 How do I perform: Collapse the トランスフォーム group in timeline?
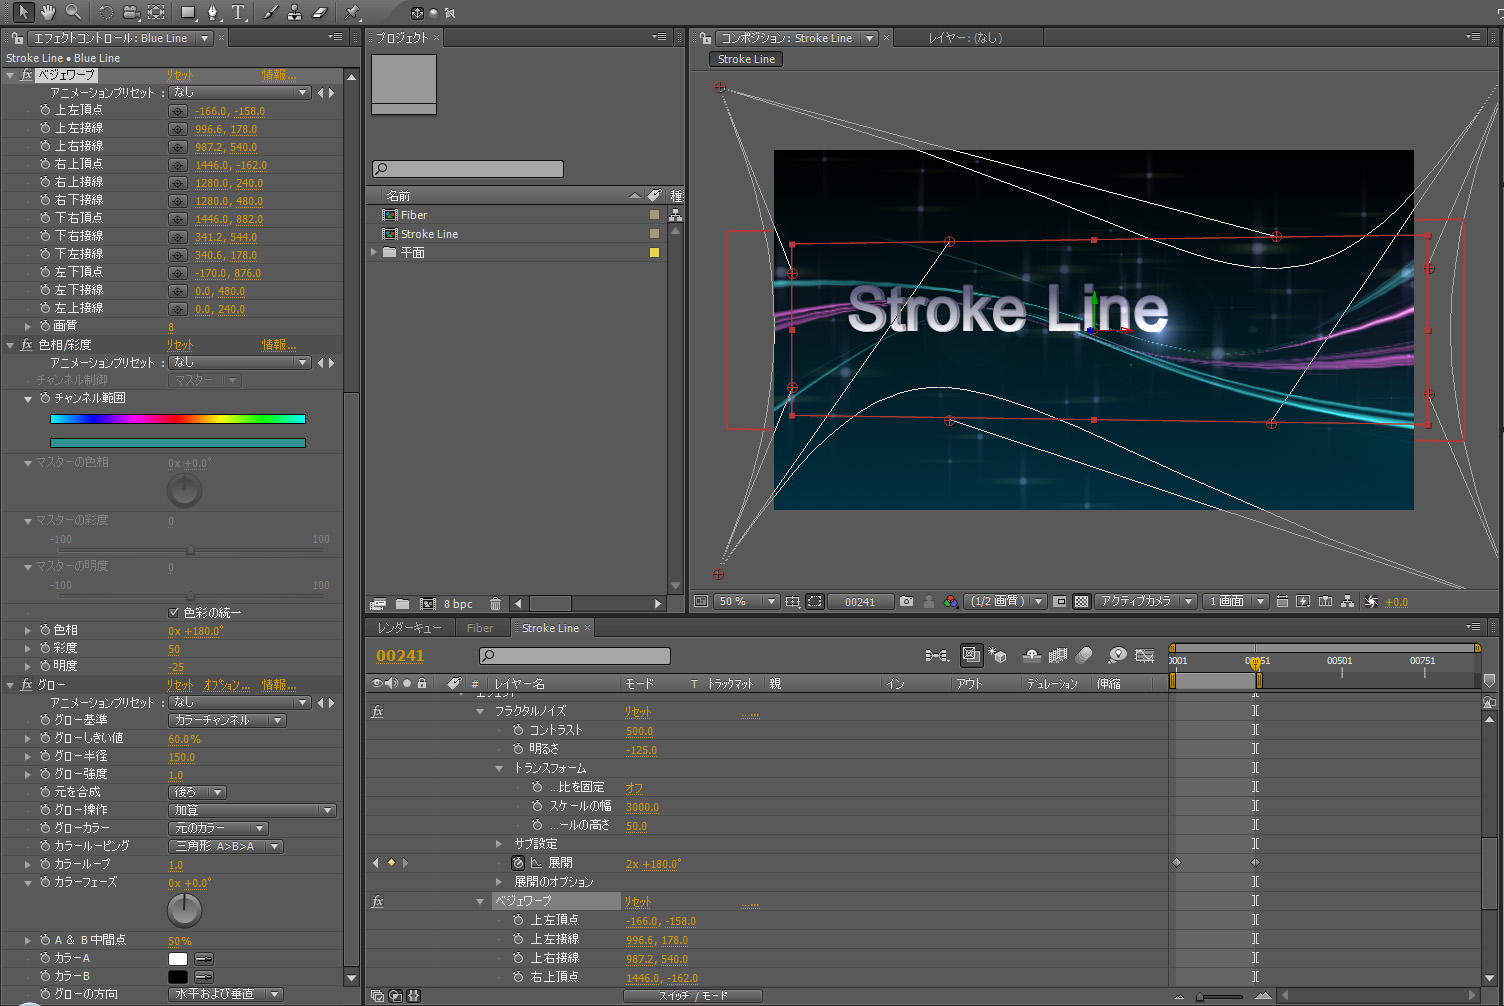click(499, 768)
